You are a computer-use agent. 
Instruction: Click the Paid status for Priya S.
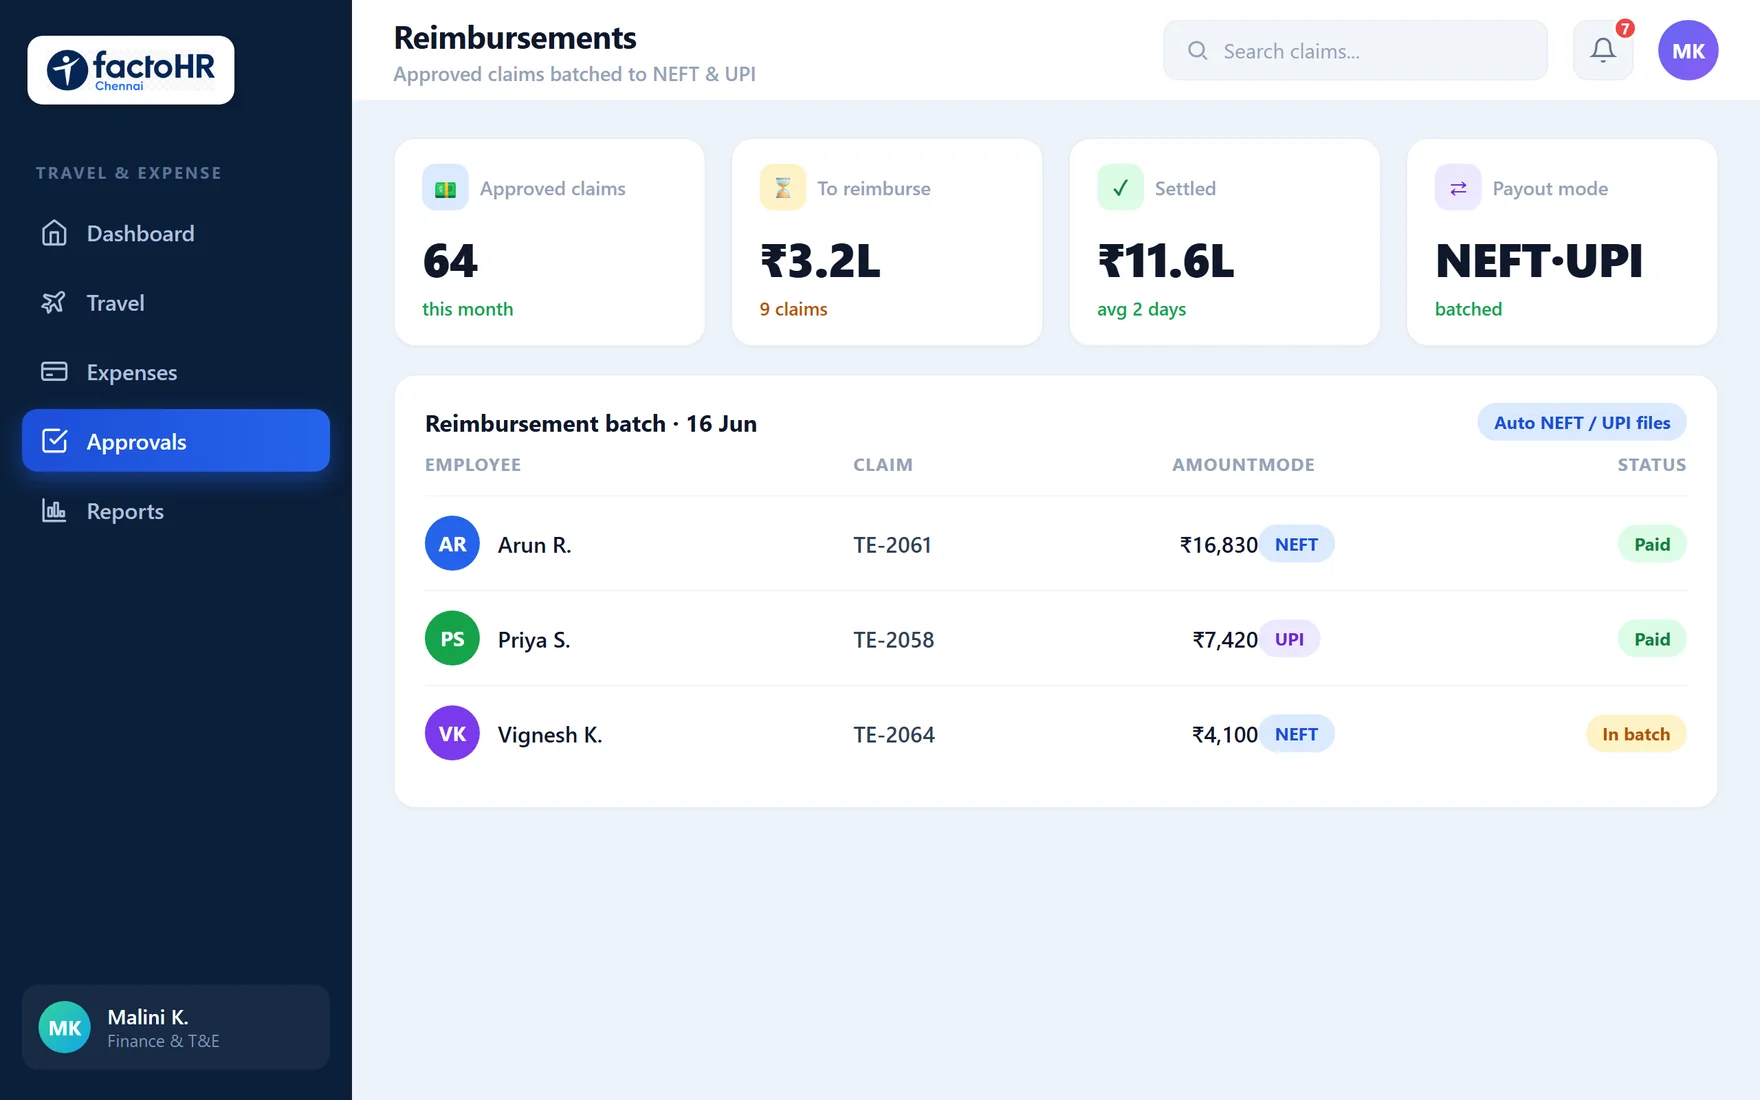pyautogui.click(x=1652, y=639)
